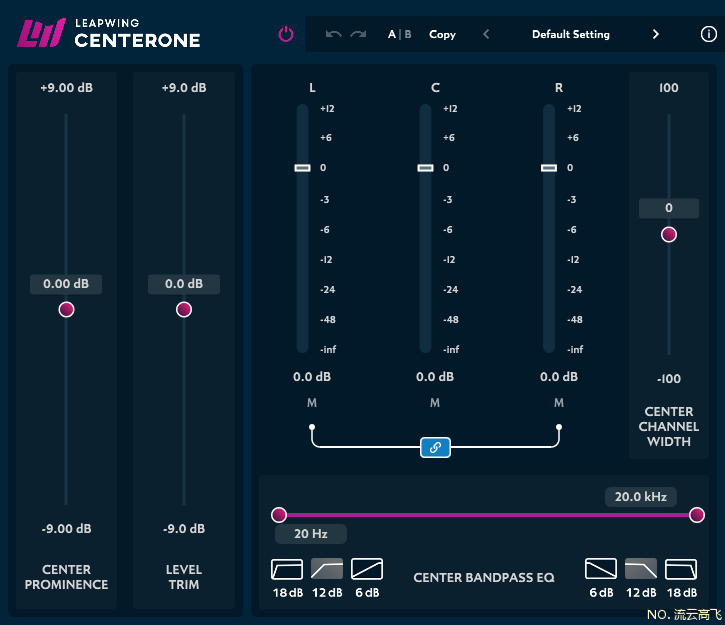Screen dimensions: 725x625
Task: Switch the A|B comparison state
Action: (399, 34)
